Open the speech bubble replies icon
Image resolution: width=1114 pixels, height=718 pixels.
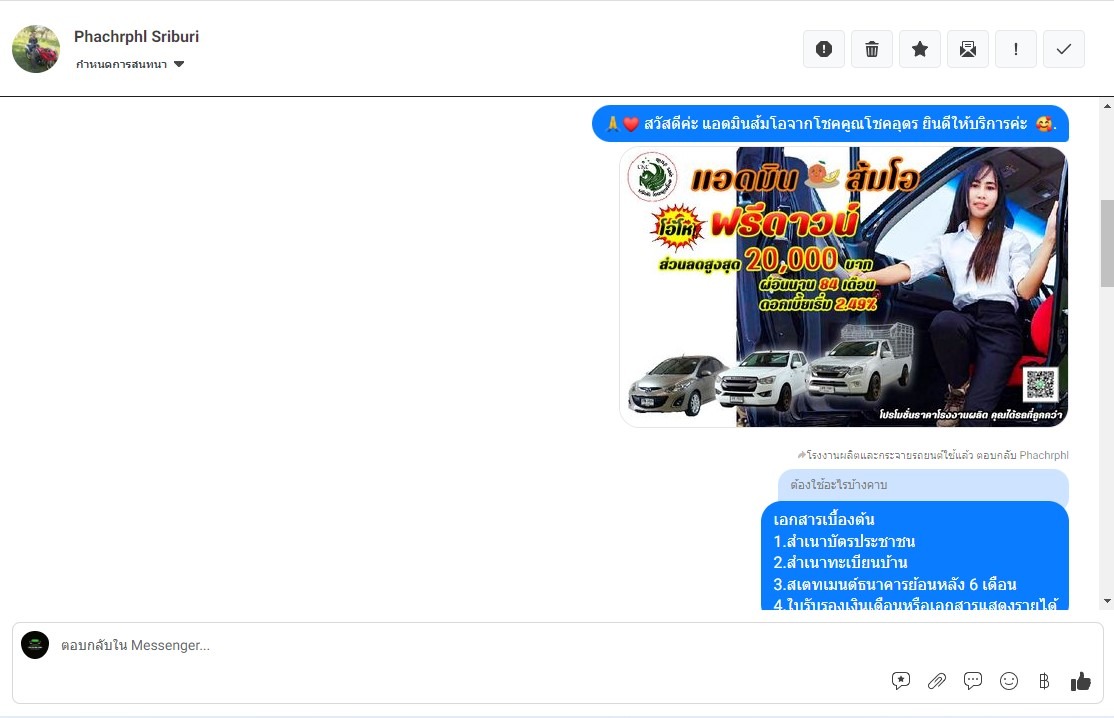[973, 681]
